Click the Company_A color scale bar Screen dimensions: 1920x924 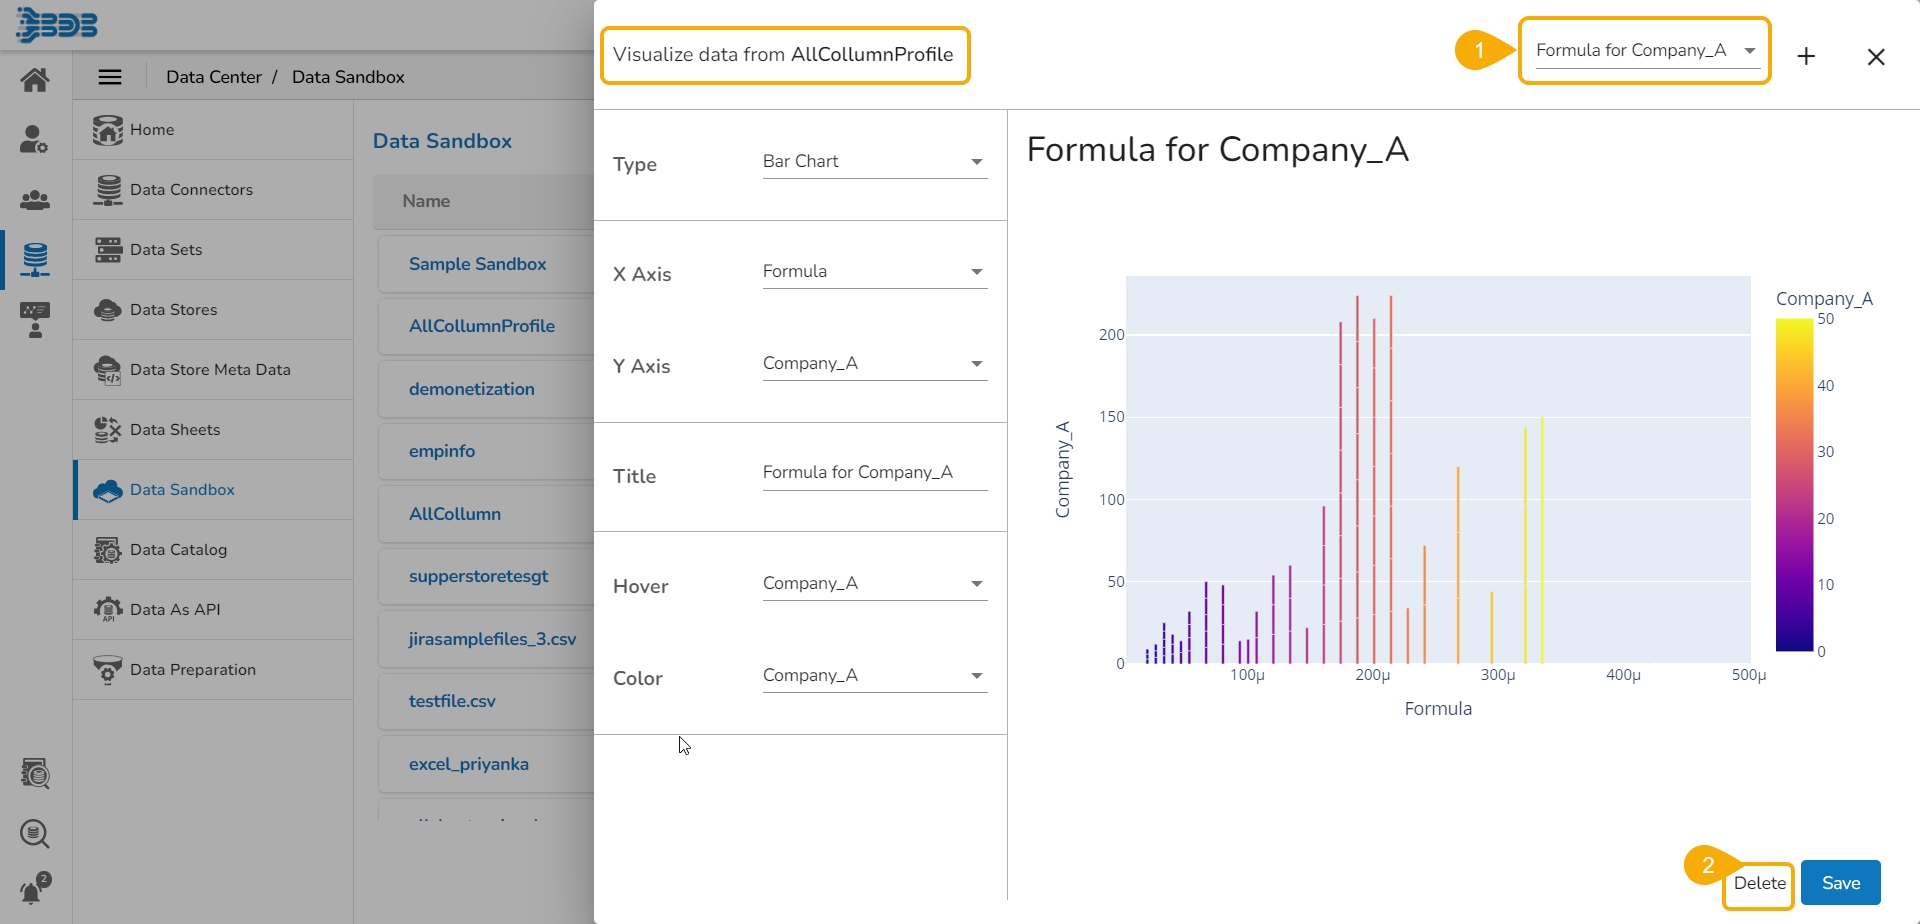click(x=1794, y=485)
